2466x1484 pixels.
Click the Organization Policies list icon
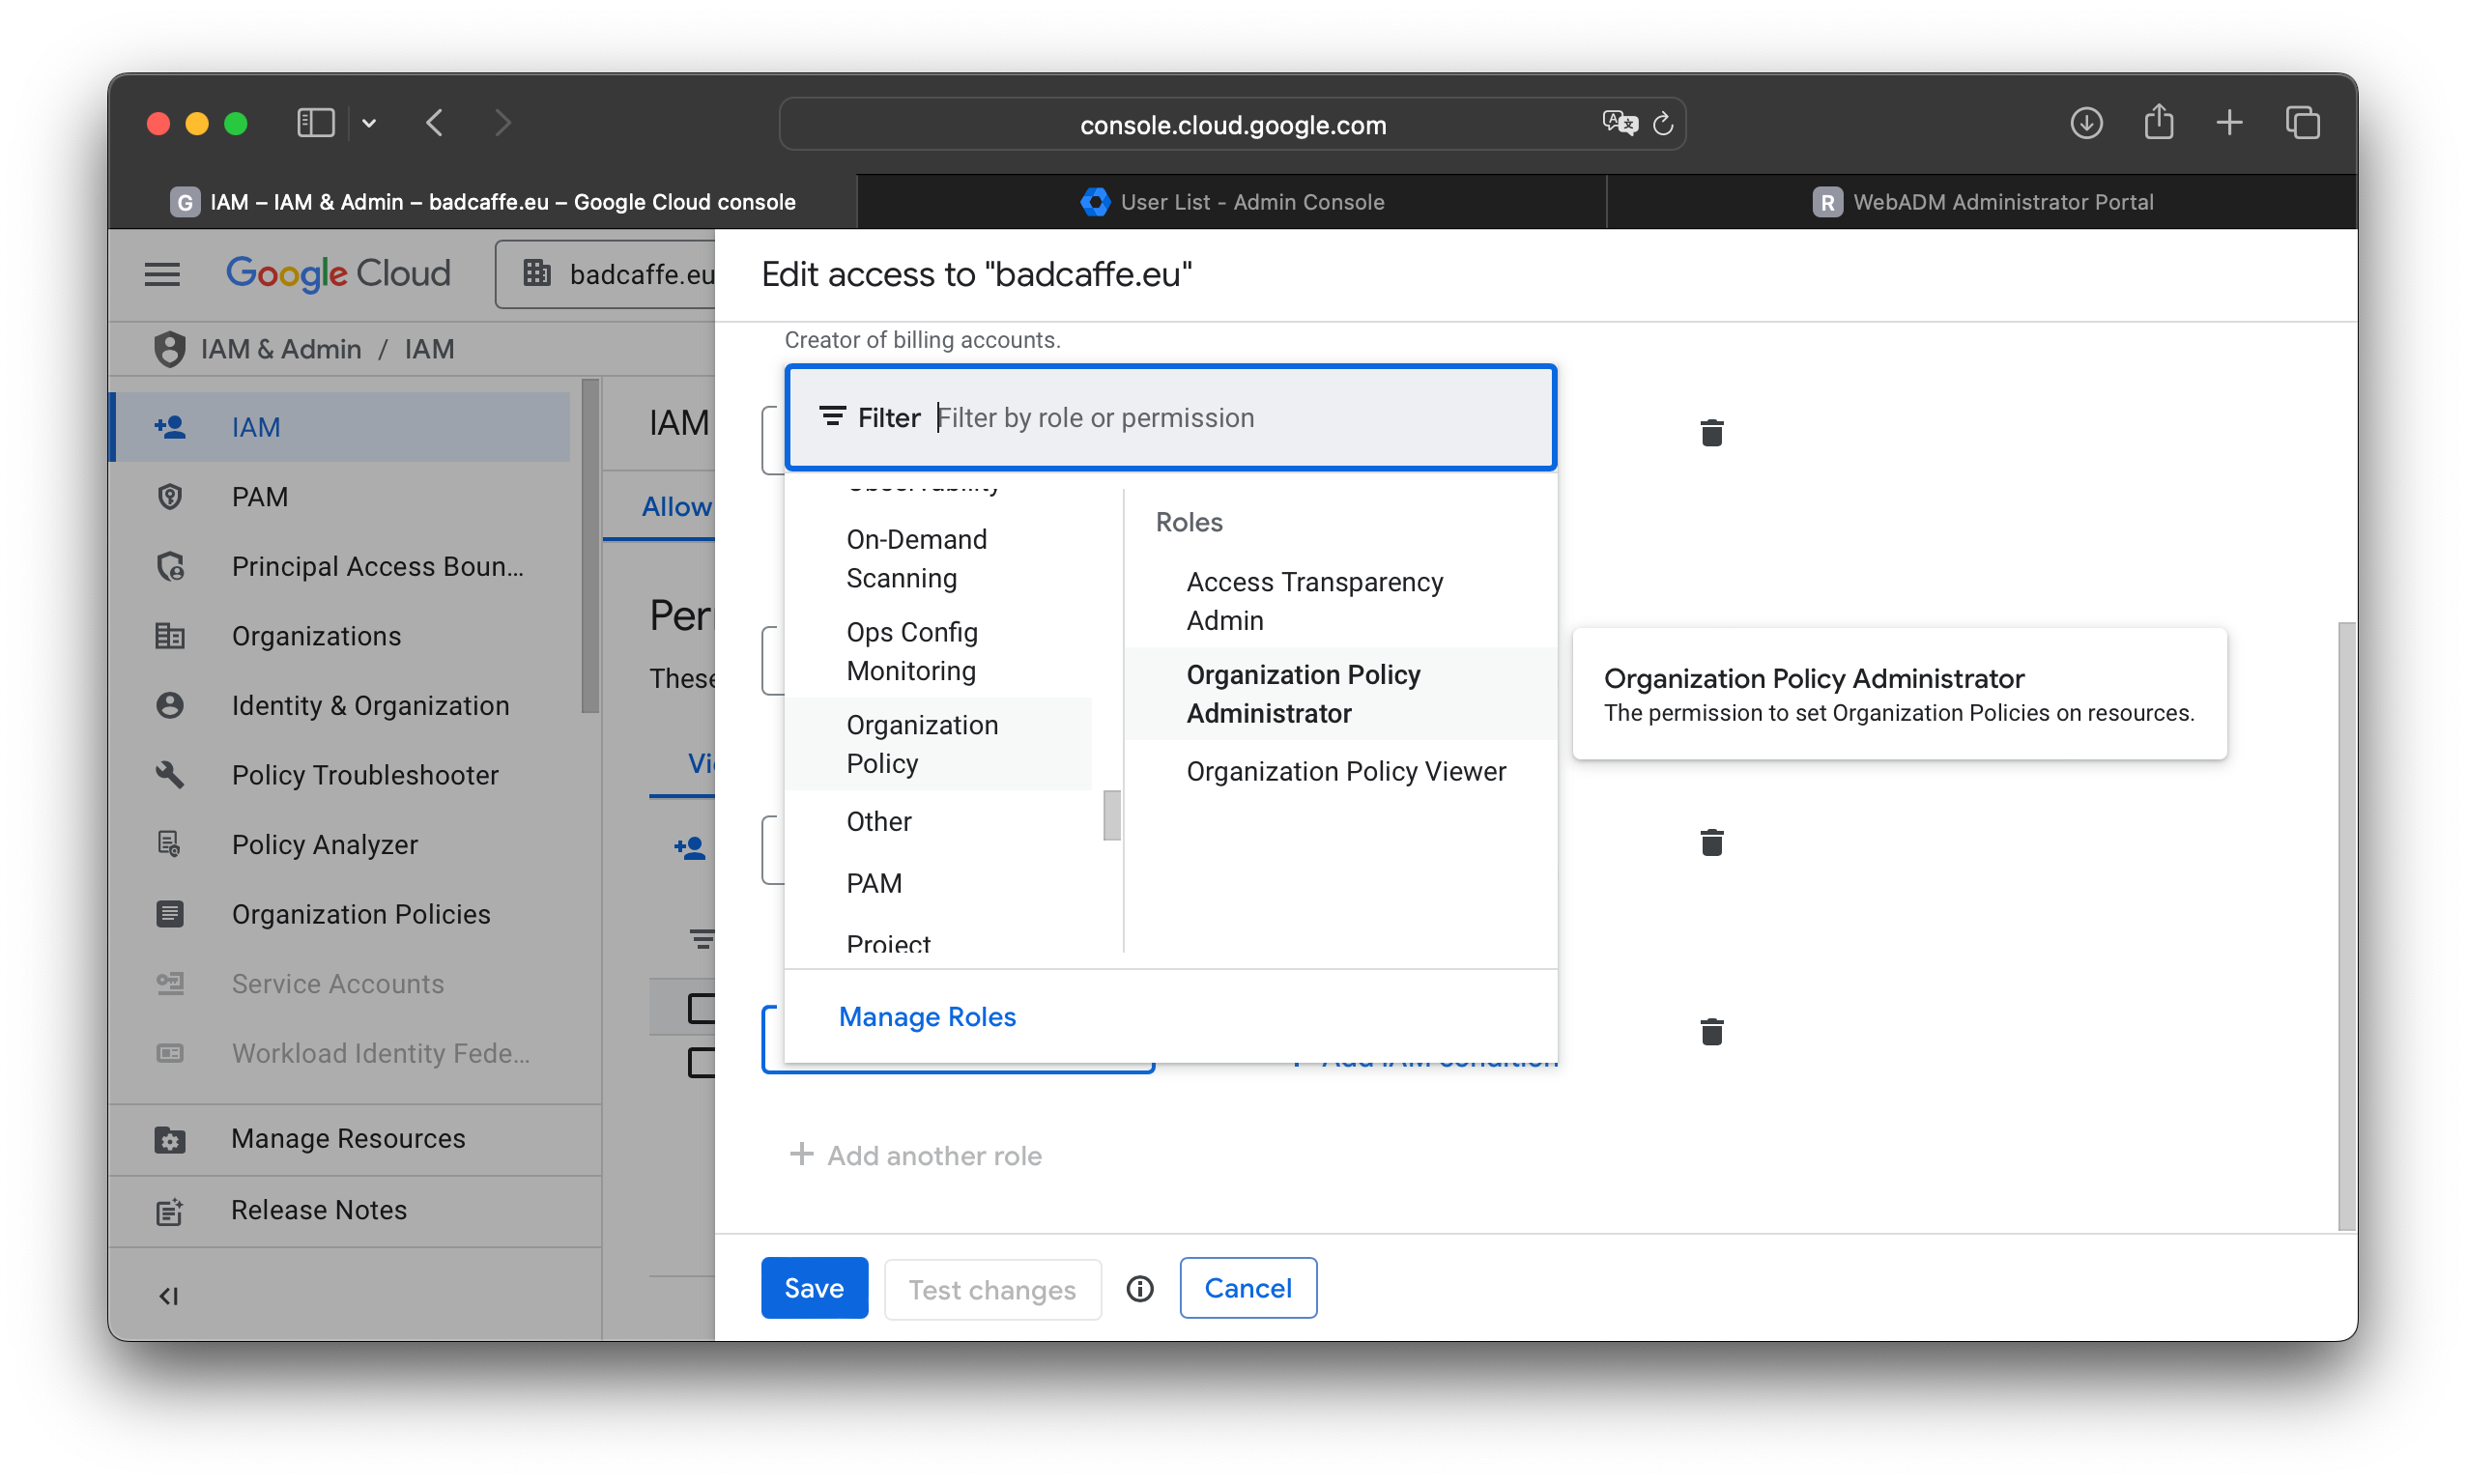point(170,914)
